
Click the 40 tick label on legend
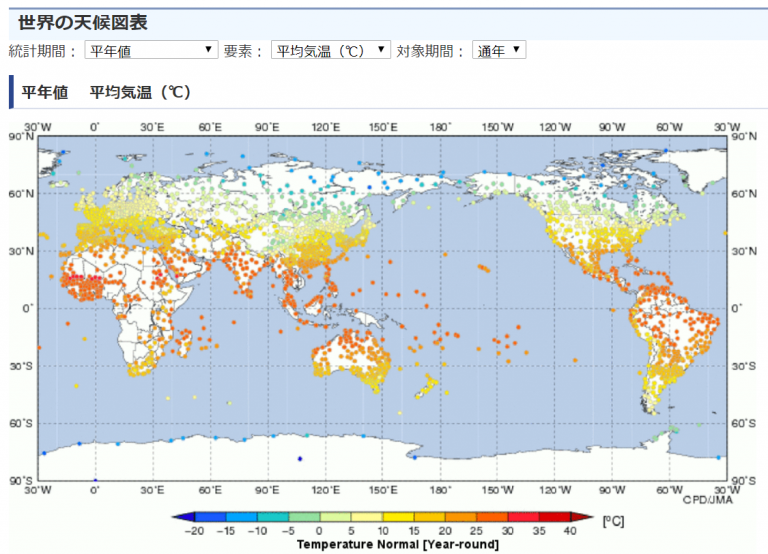click(570, 531)
